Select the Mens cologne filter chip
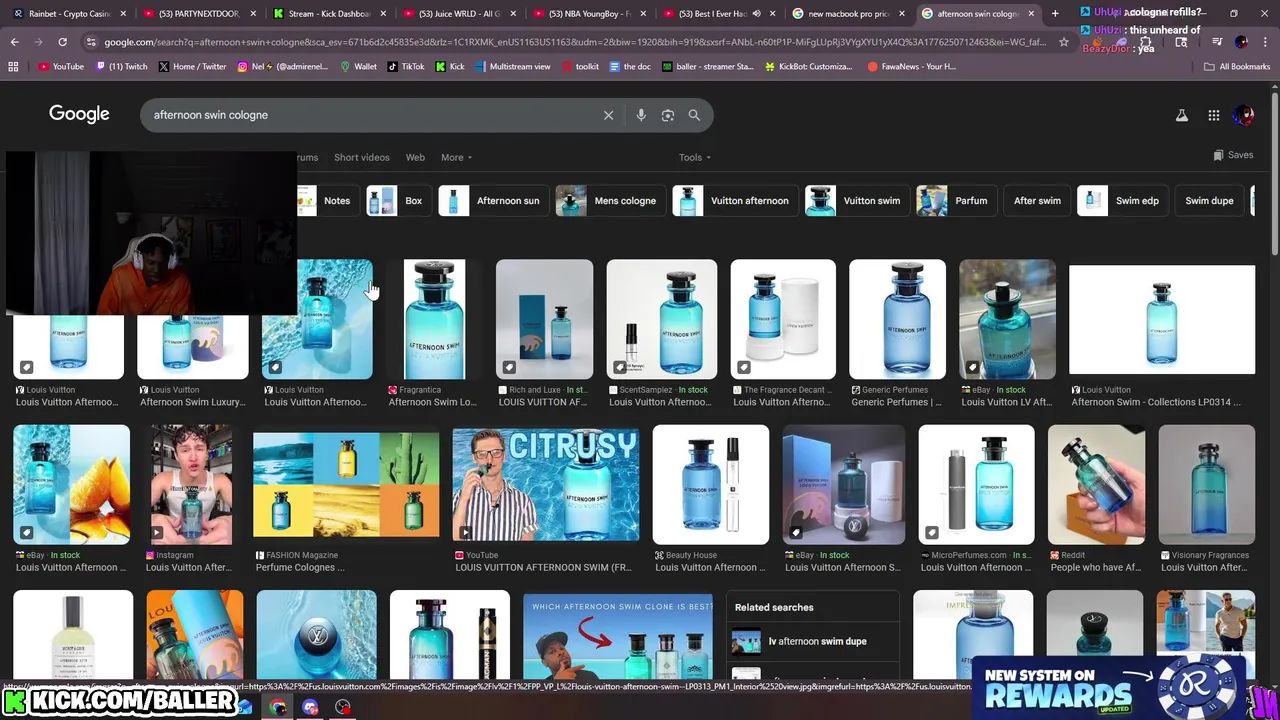This screenshot has width=1280, height=720. pos(609,201)
